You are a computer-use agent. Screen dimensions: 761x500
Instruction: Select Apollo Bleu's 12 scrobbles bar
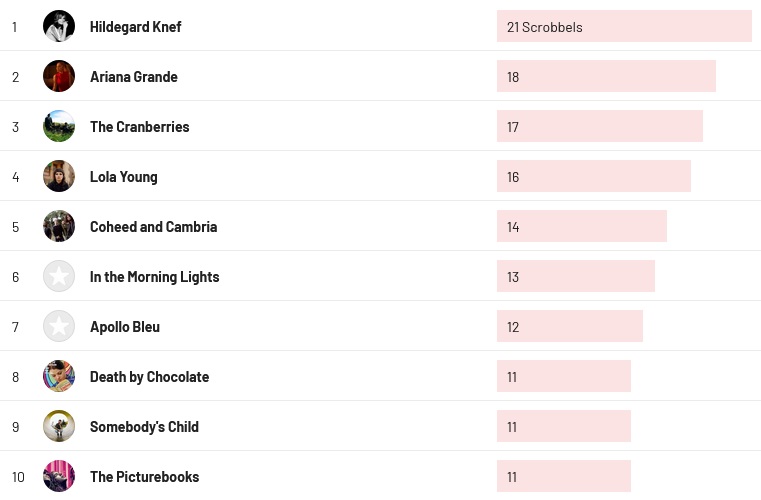569,327
